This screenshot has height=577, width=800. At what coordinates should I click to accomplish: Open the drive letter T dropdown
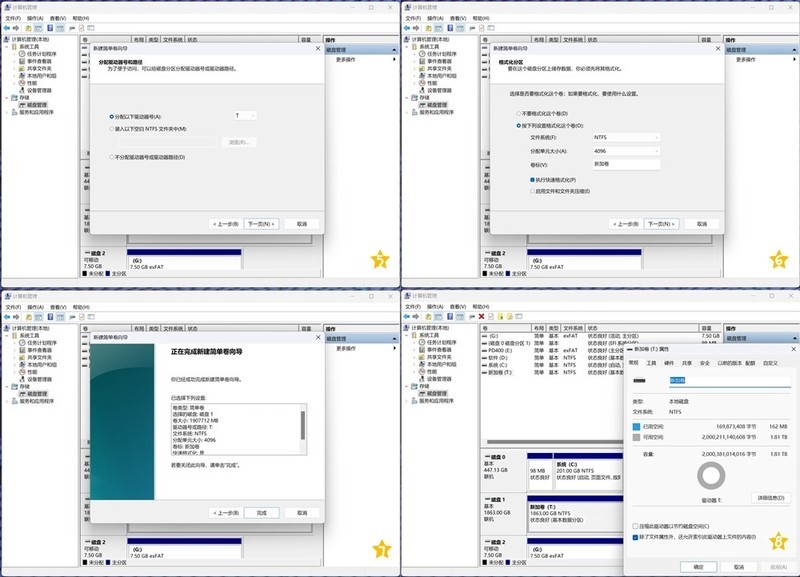tap(245, 116)
